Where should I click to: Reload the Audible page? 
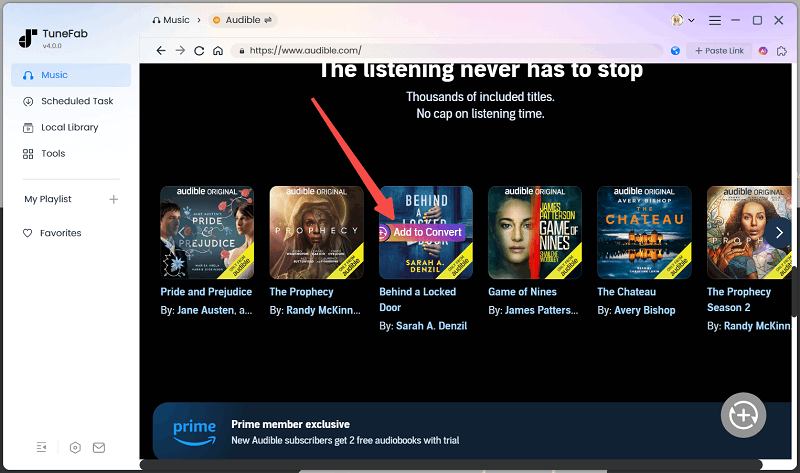tap(199, 50)
